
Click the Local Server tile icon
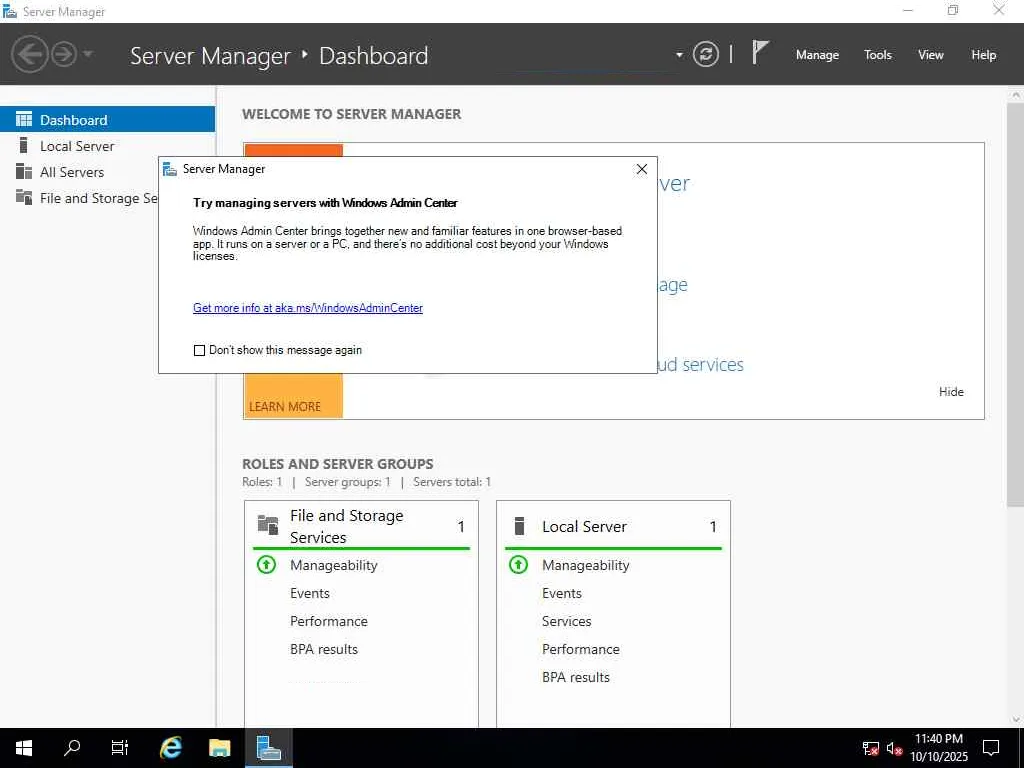click(519, 526)
